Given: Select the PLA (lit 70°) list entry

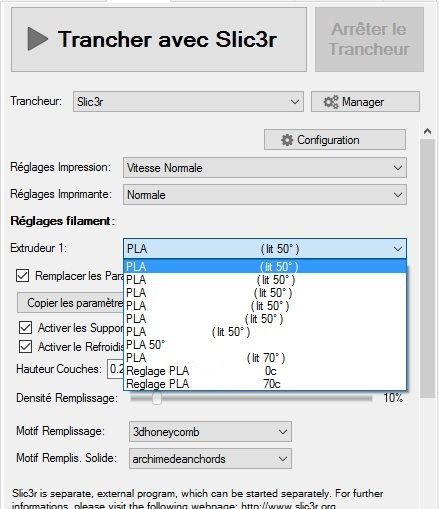Looking at the screenshot, I should [x=265, y=358].
